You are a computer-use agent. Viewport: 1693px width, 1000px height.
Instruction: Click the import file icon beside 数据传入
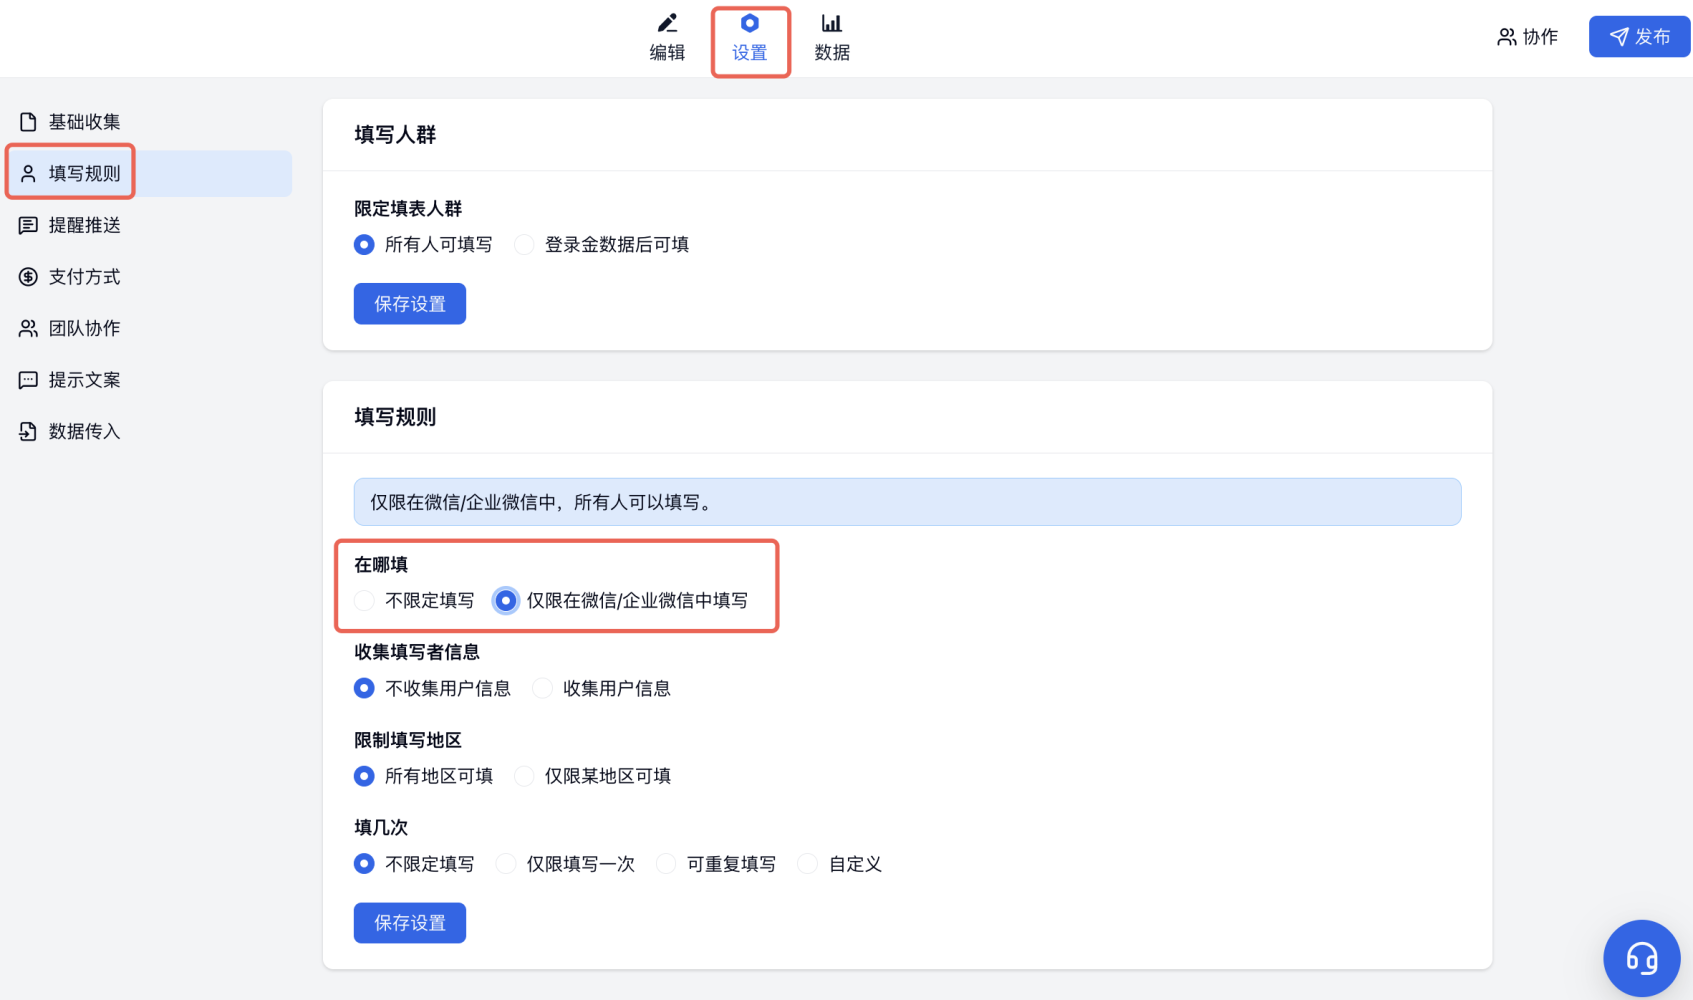coord(28,431)
